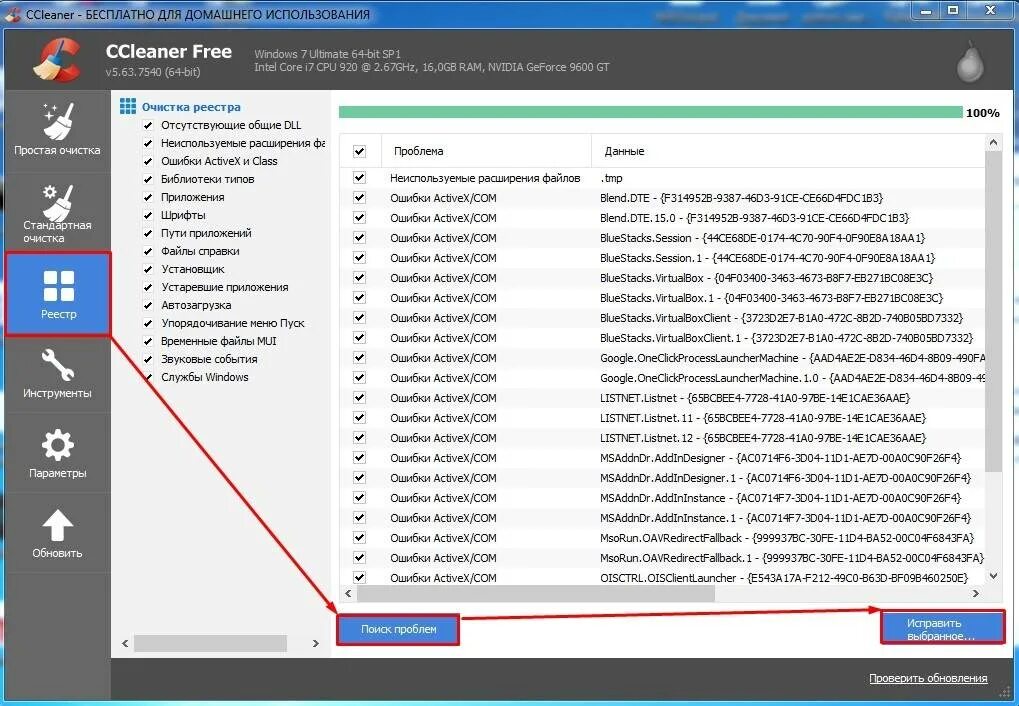
Task: Click the Очистка реестра grid icon
Action: [x=128, y=106]
